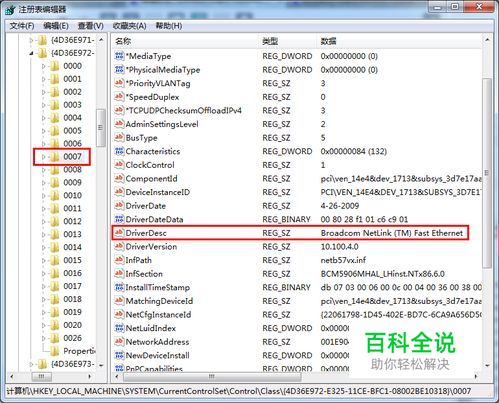Open the 帮助(H) menu
The image size is (499, 403).
coord(169,26)
